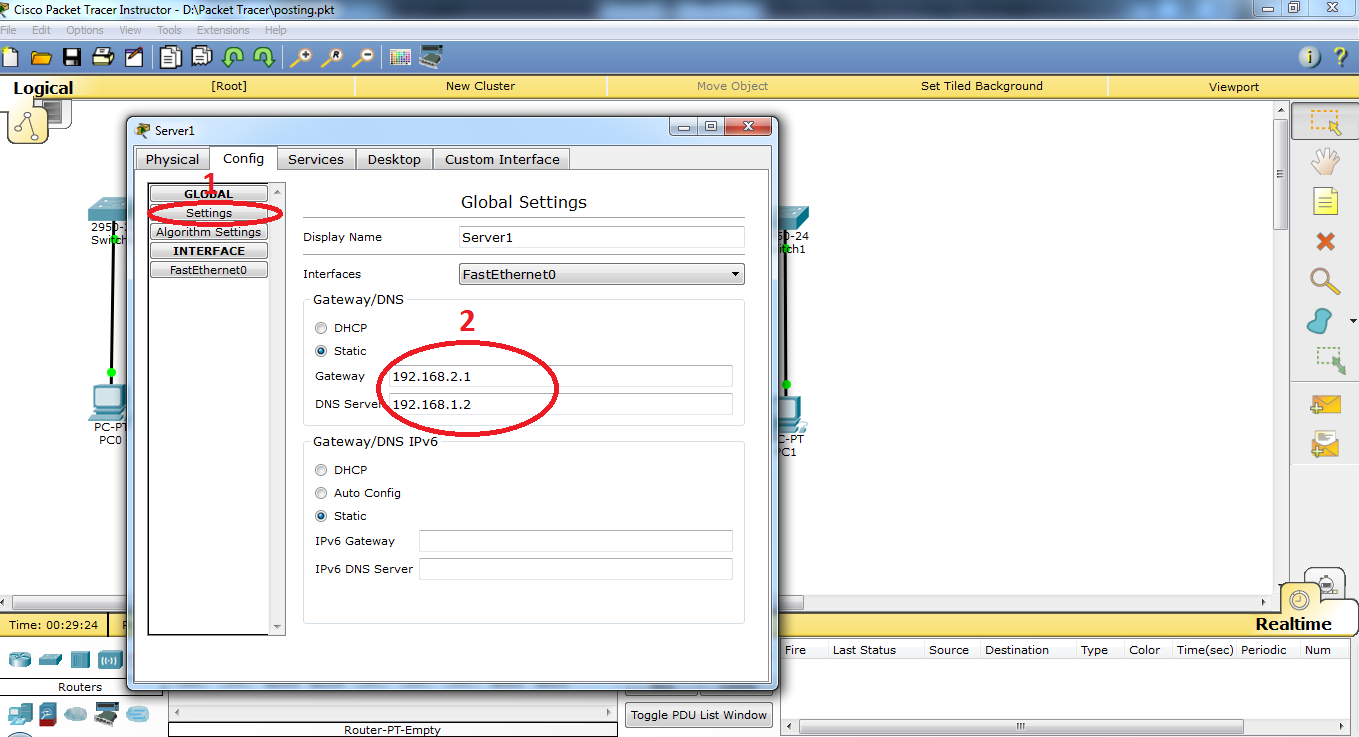Click the Gateway address field
1359x737 pixels.
point(560,376)
